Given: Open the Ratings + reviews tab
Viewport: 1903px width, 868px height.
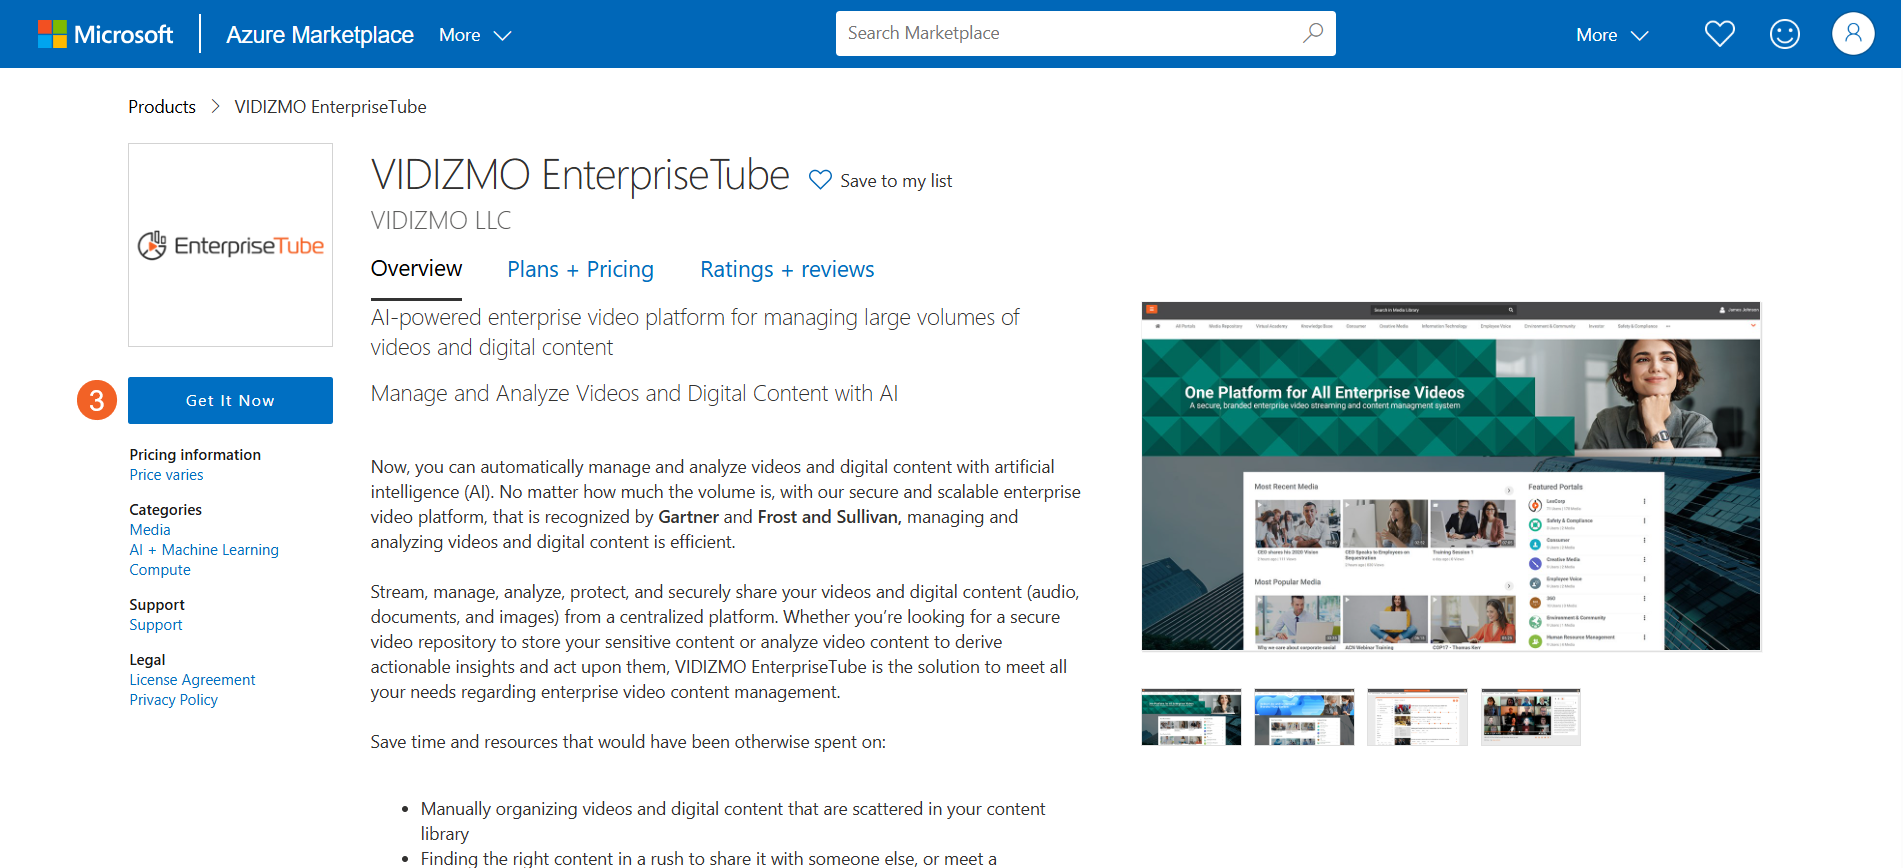Looking at the screenshot, I should click(787, 269).
